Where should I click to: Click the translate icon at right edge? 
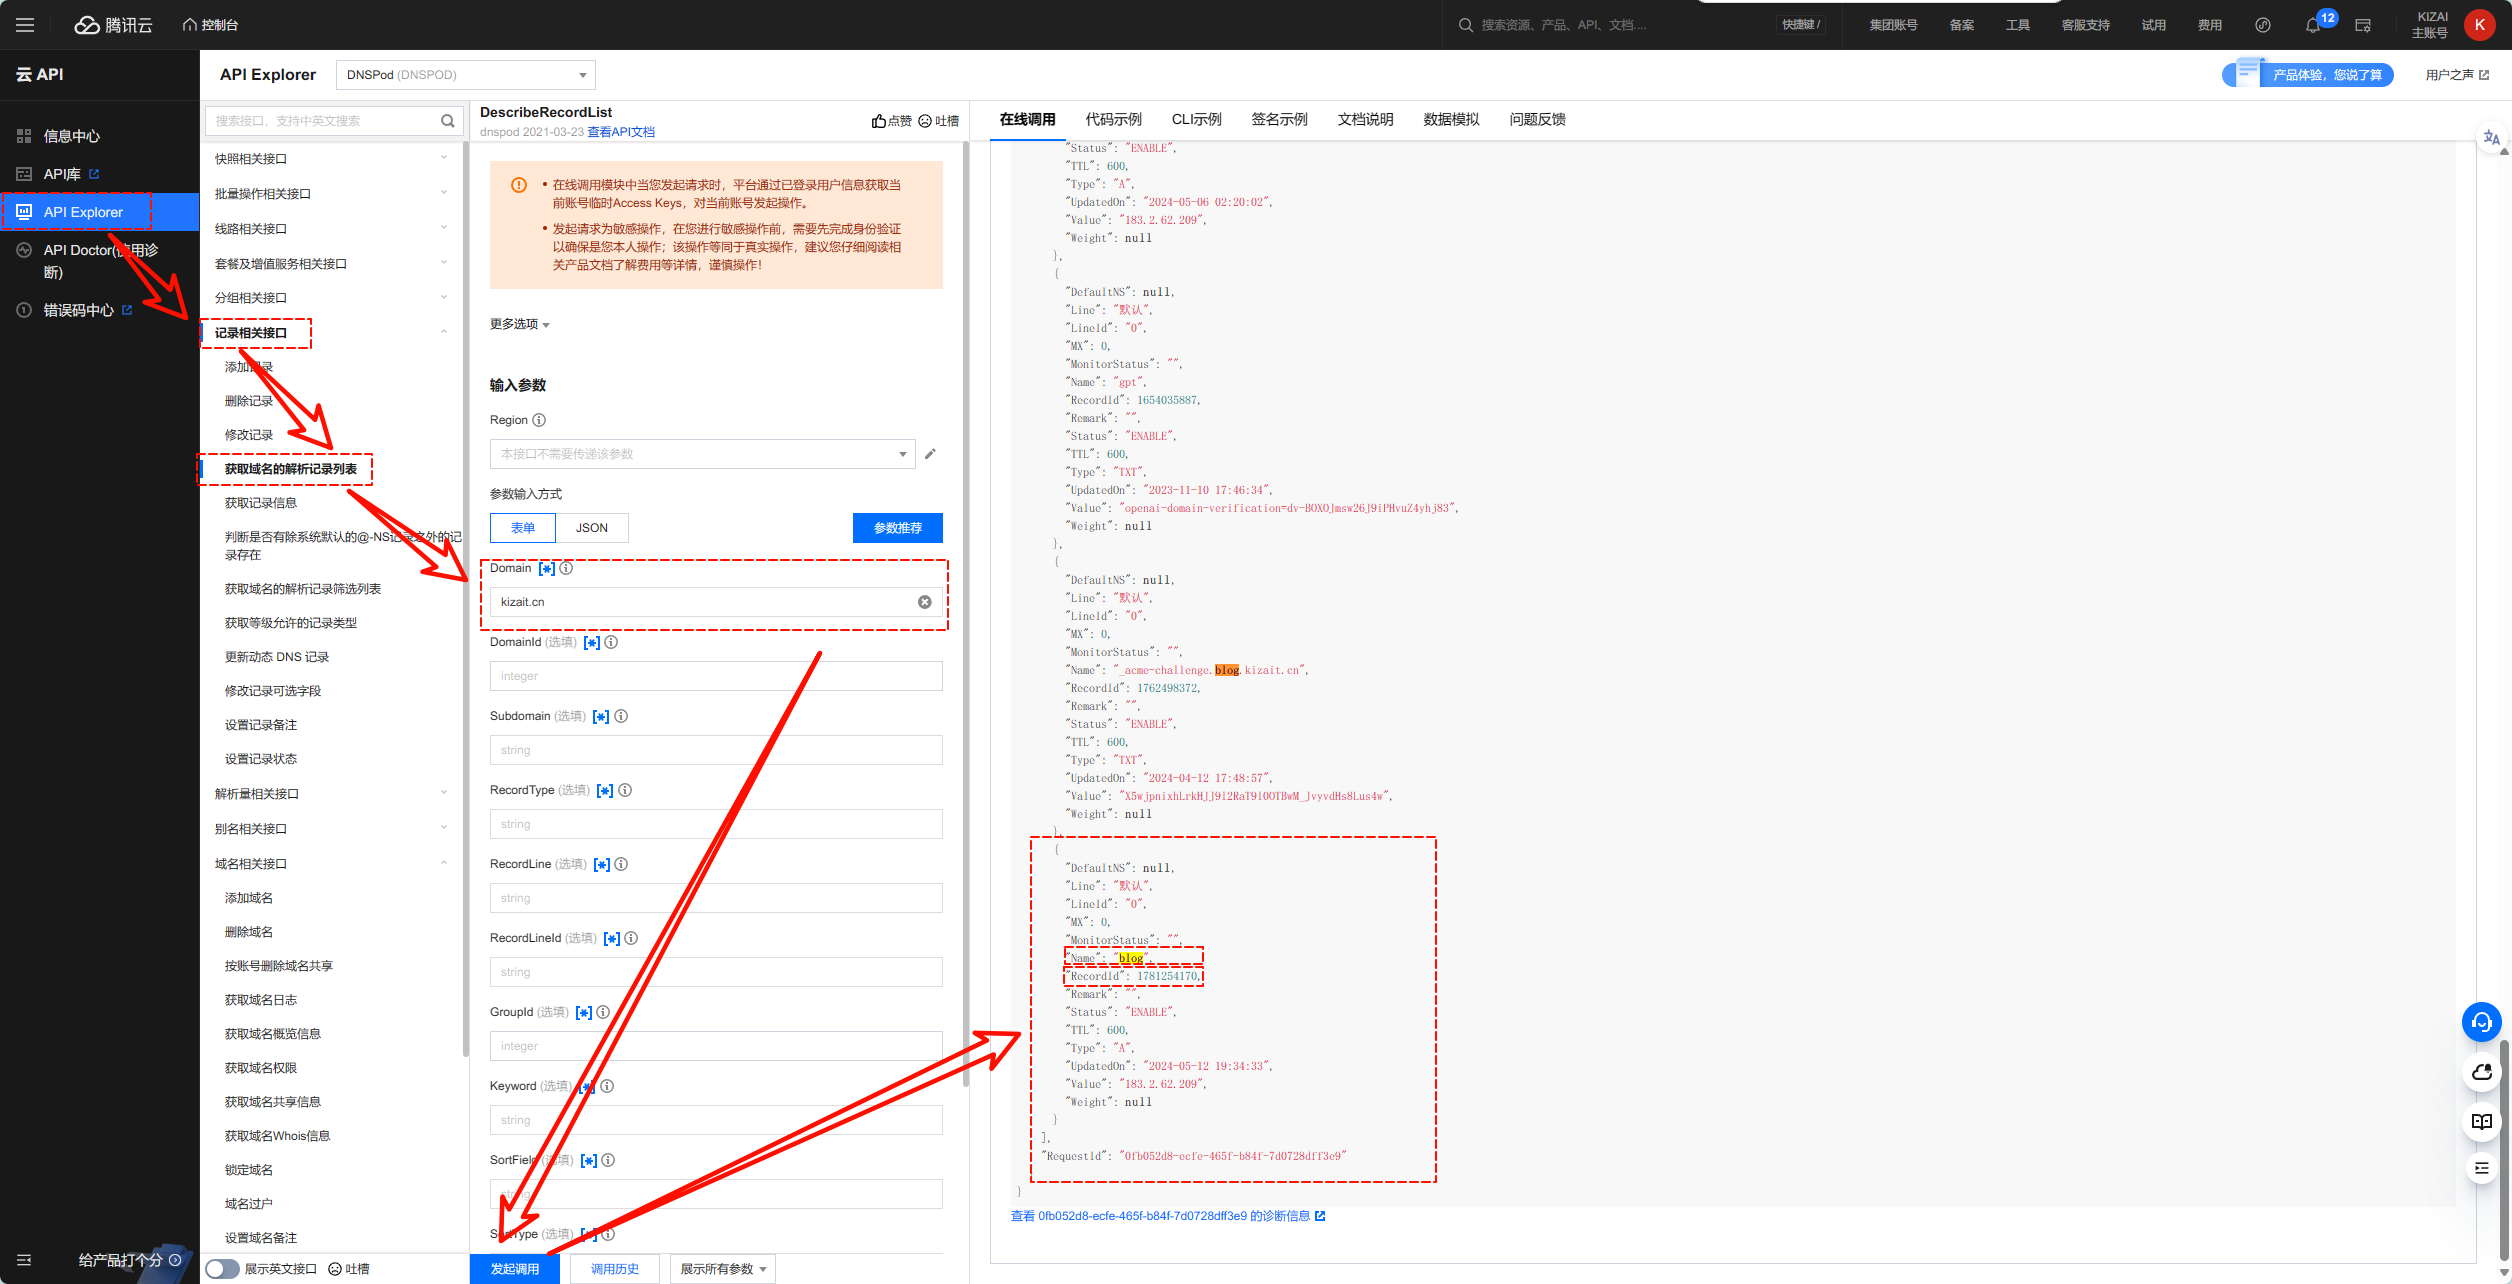click(x=2492, y=138)
